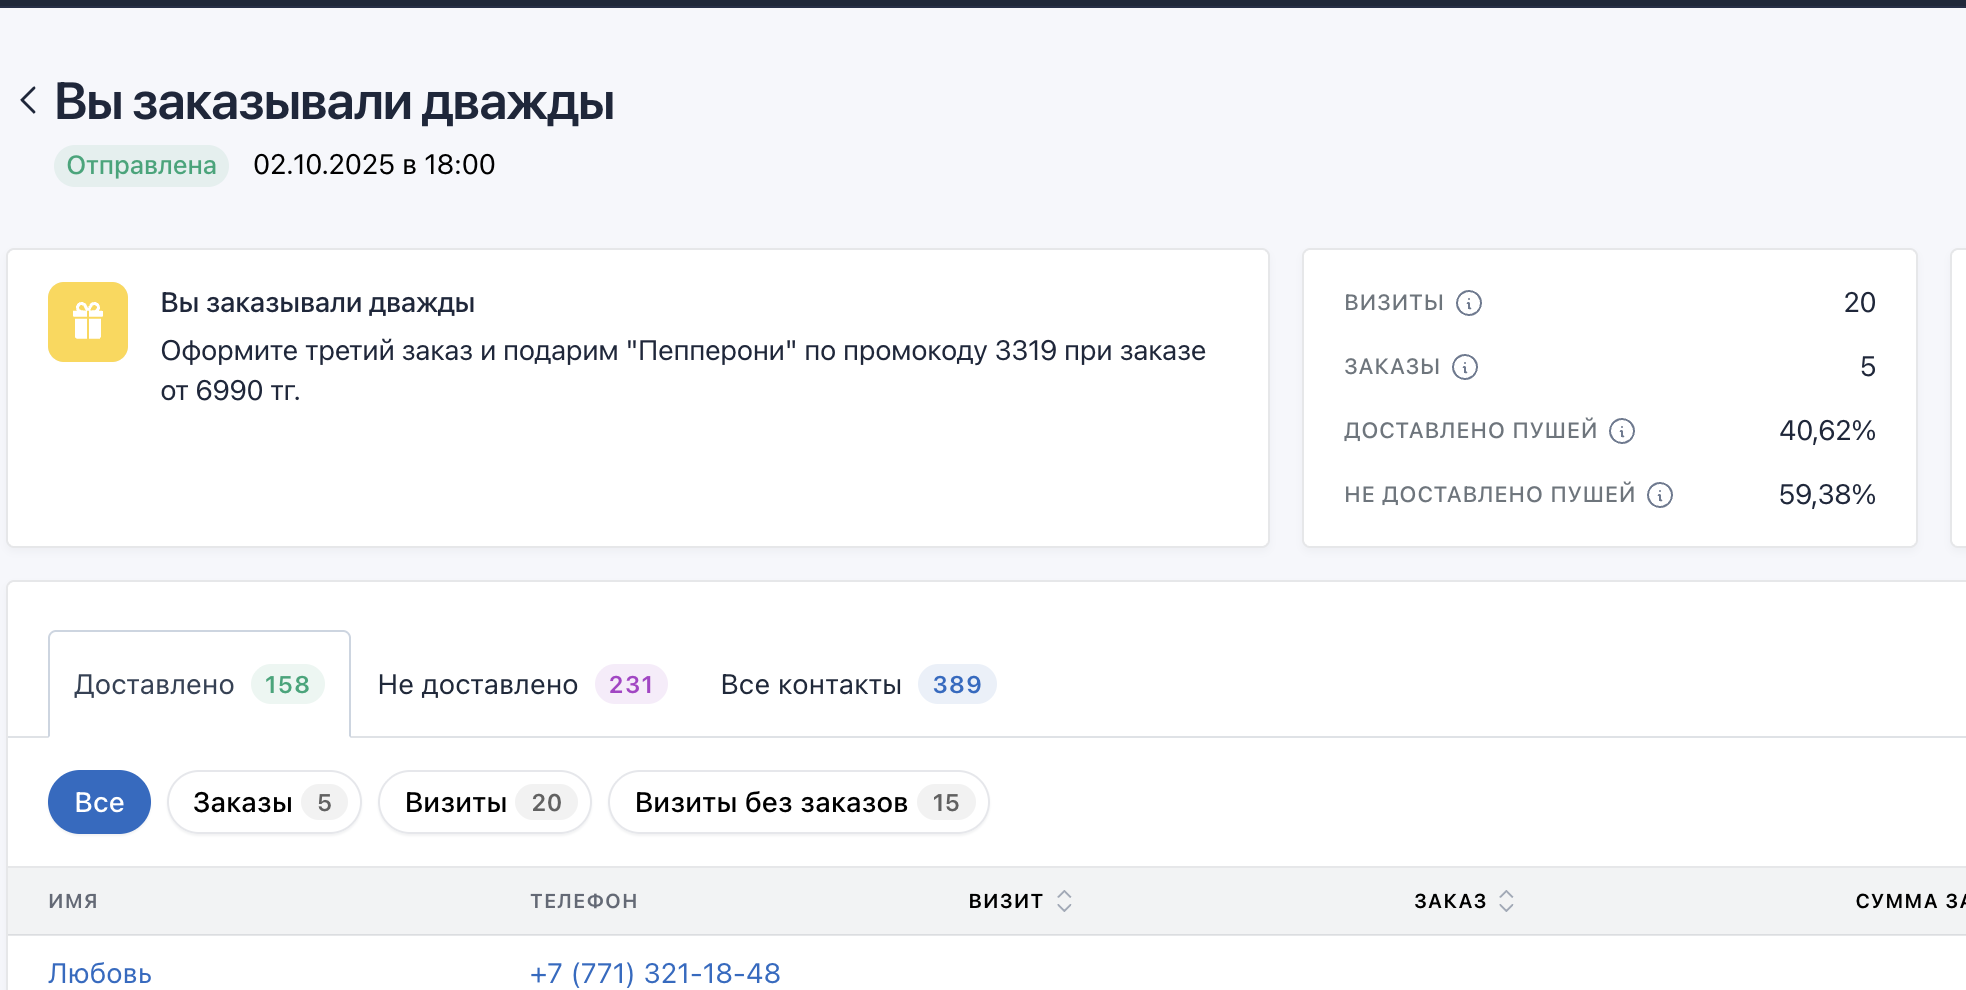Switch to the Доставлено tab
The image size is (1966, 990).
(x=198, y=685)
